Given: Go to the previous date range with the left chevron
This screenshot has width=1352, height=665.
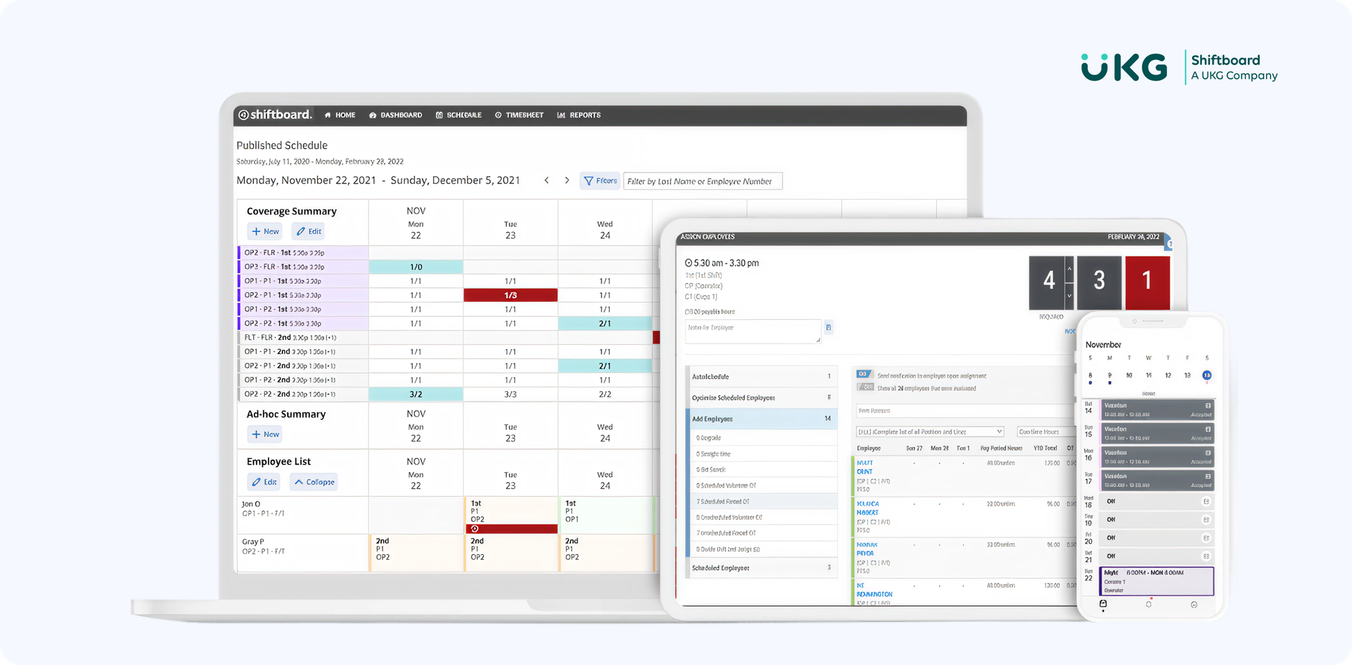Looking at the screenshot, I should (546, 181).
